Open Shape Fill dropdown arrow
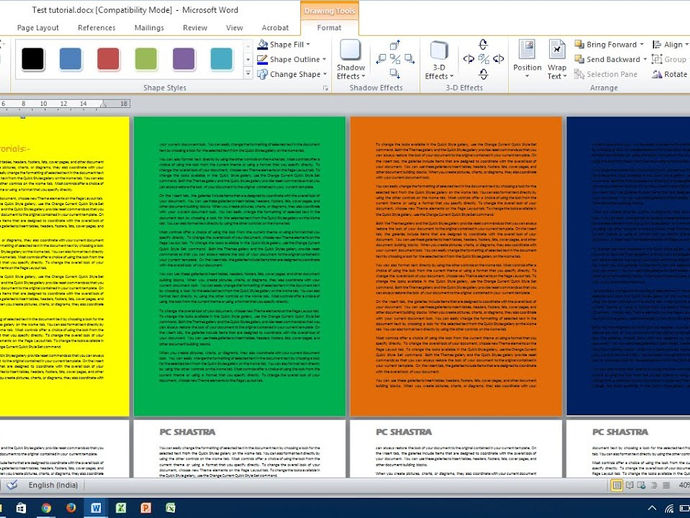Image resolution: width=690 pixels, height=518 pixels. (308, 44)
